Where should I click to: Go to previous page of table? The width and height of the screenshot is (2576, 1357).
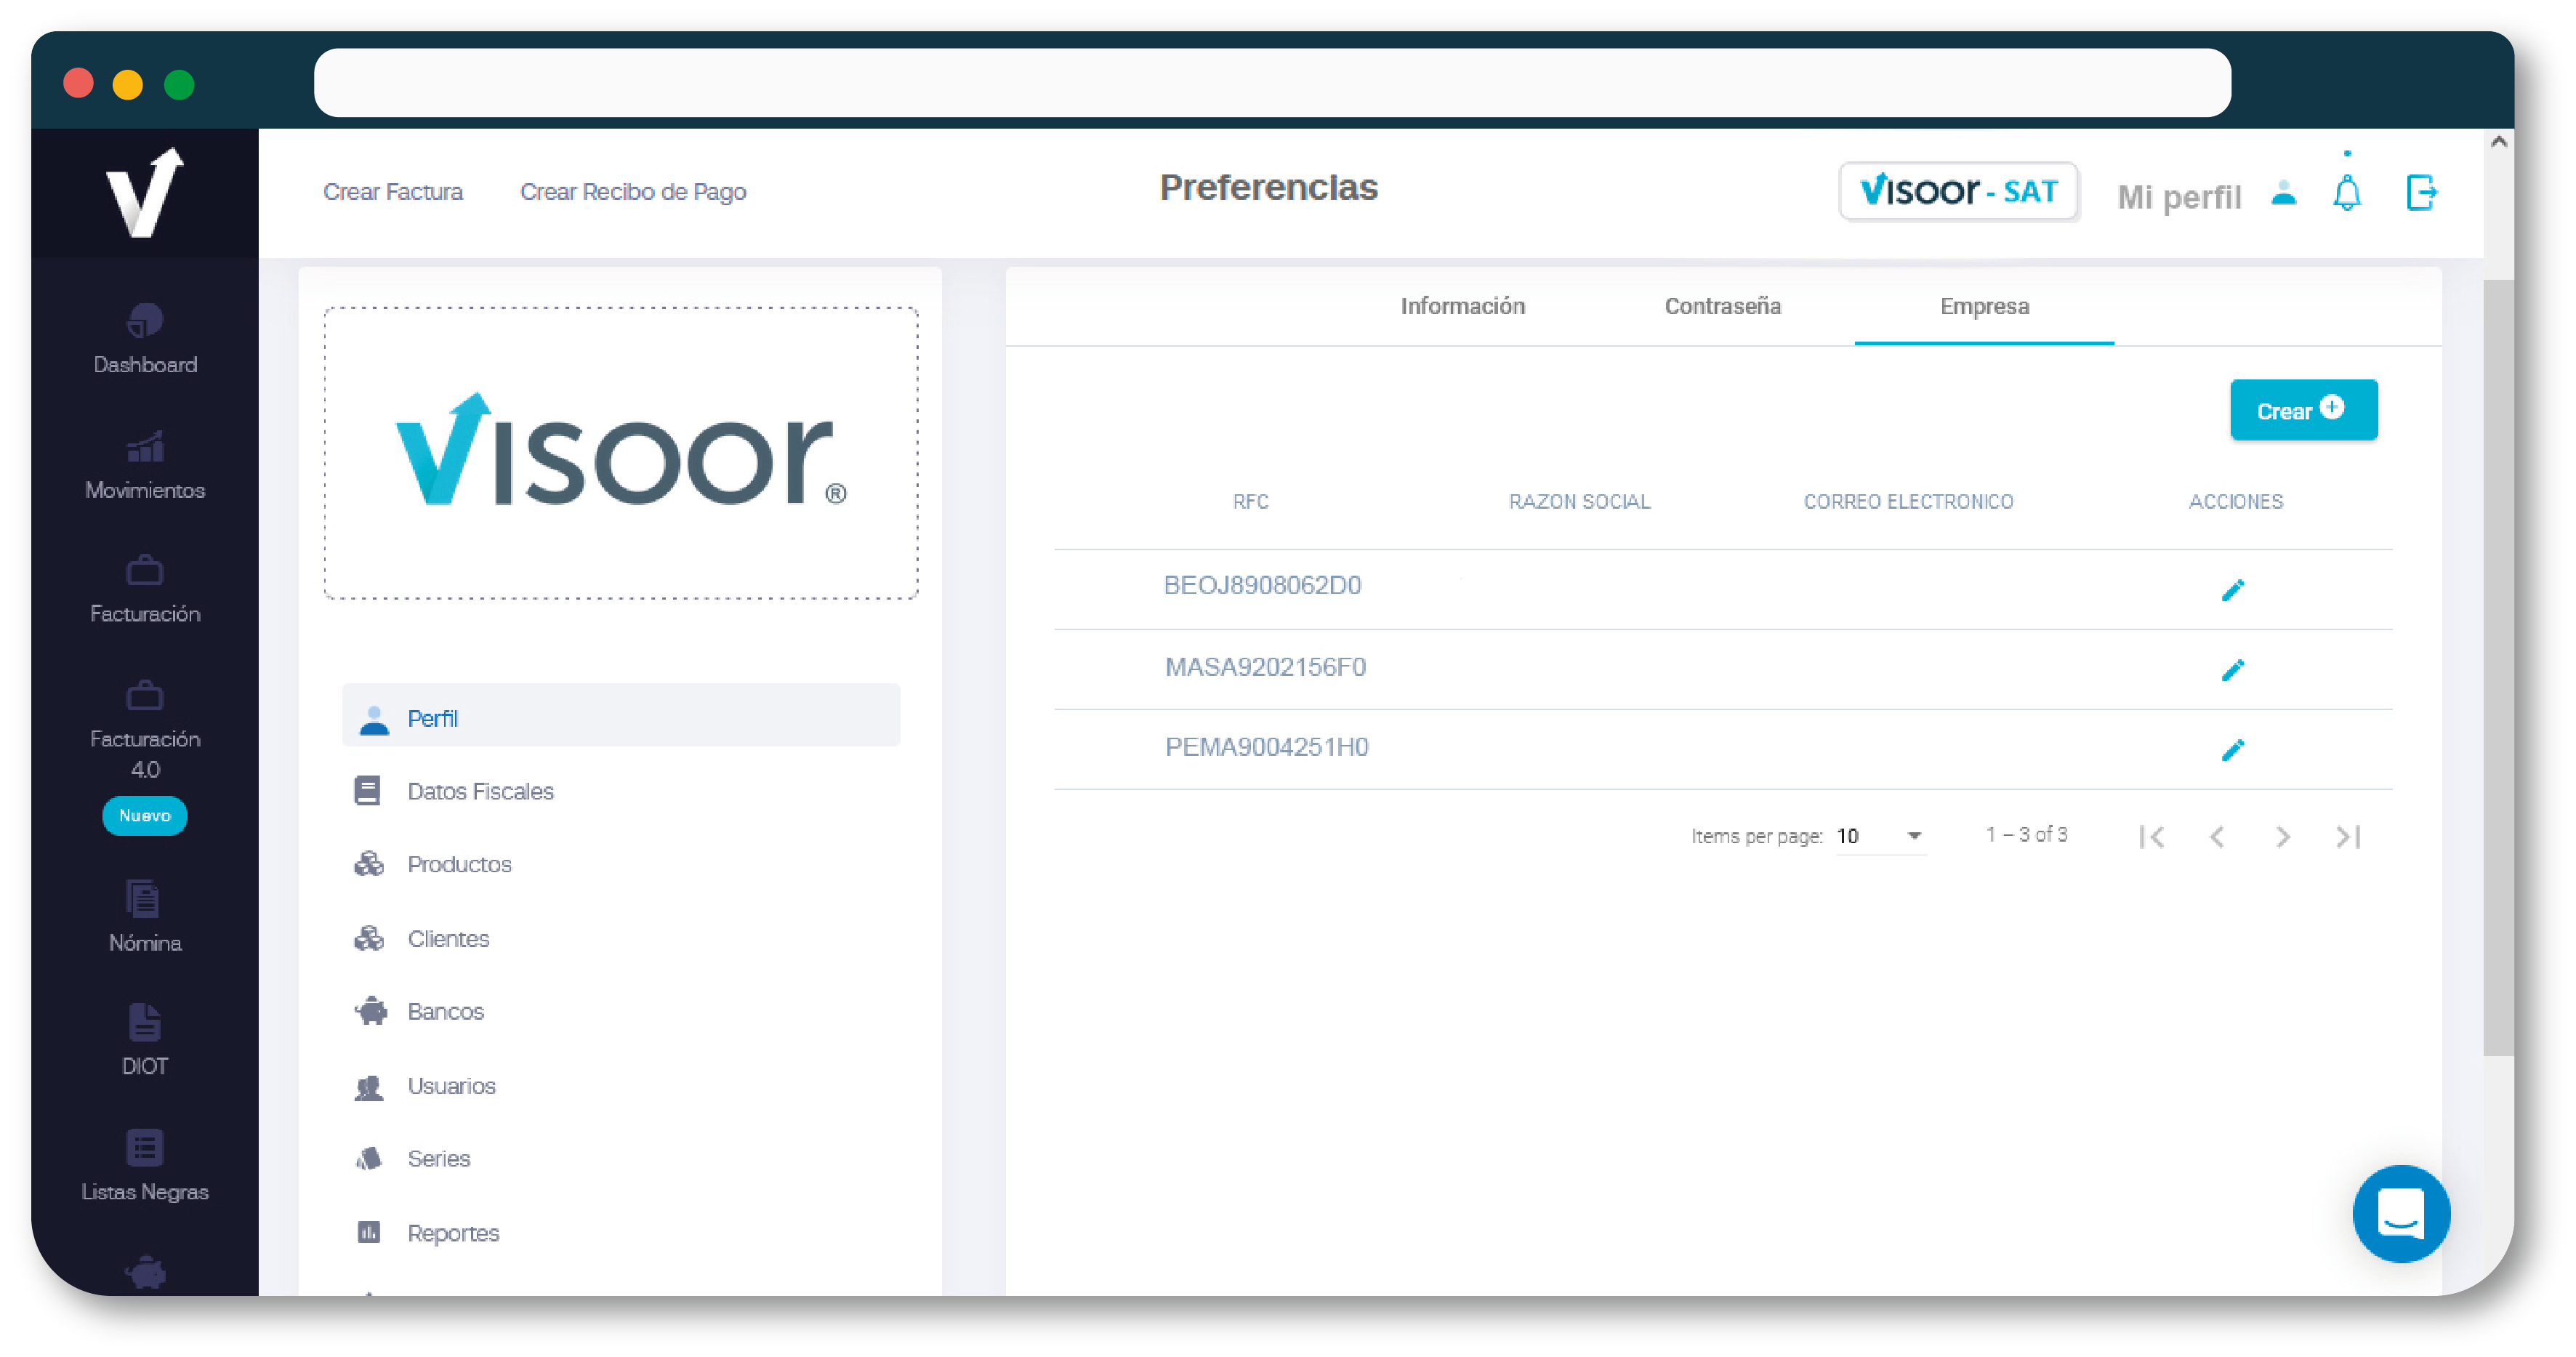(x=2217, y=836)
